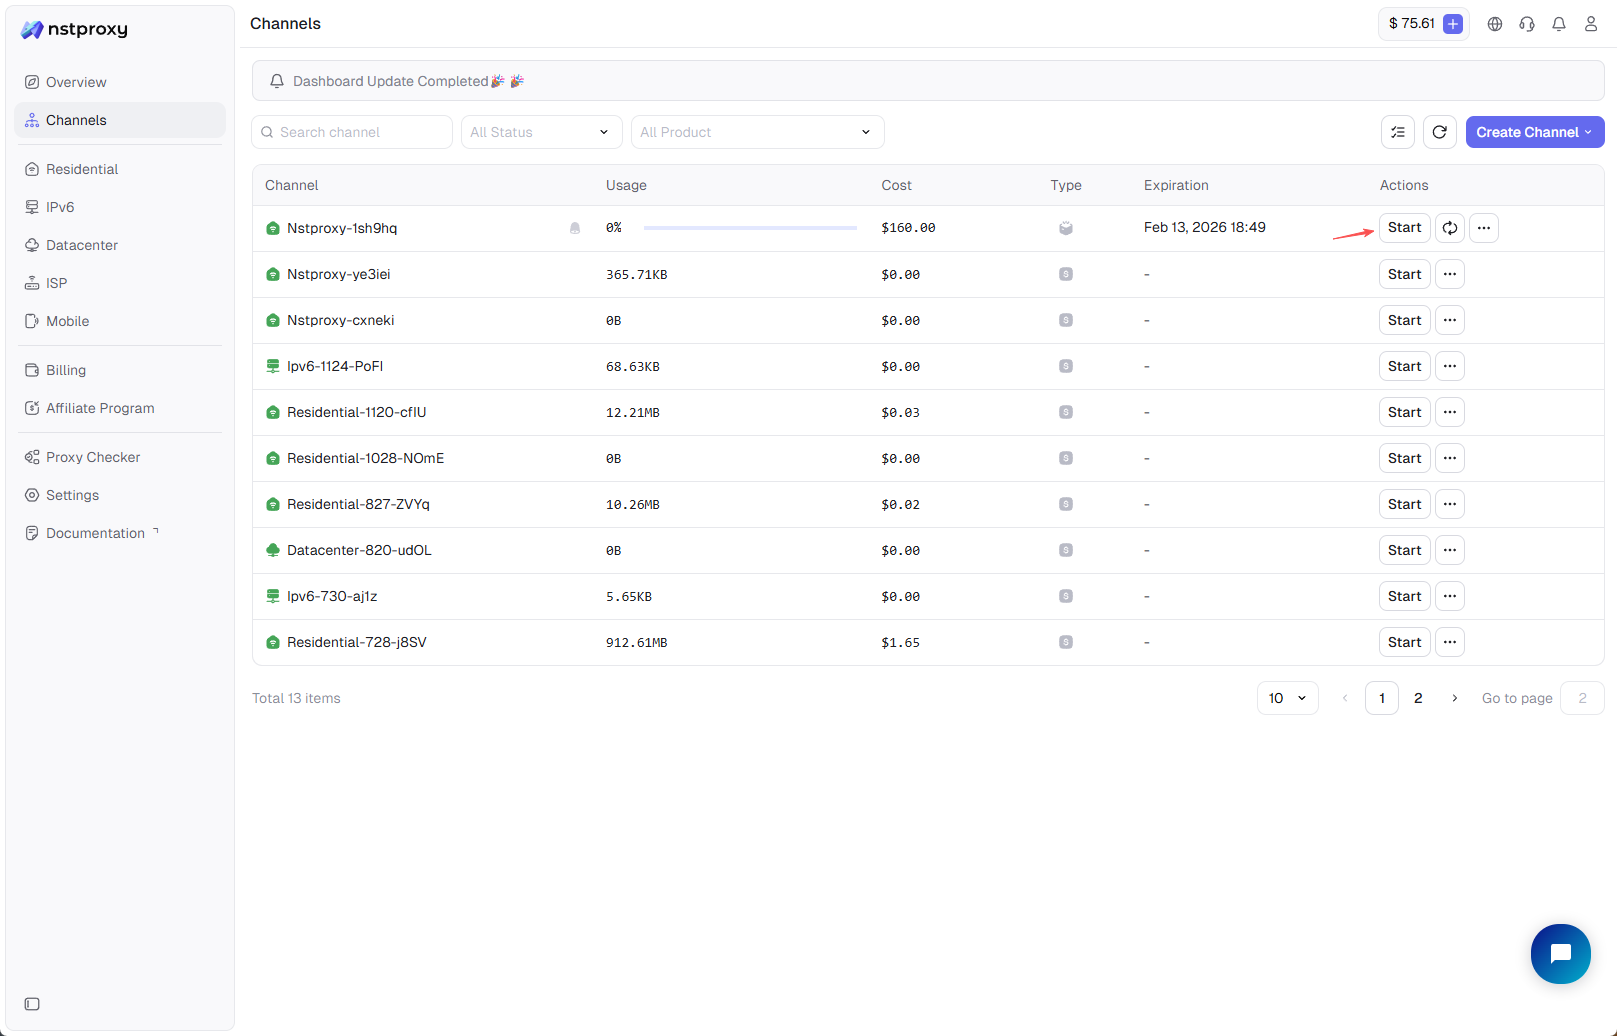1617x1036 pixels.
Task: Open the user account profile icon
Action: point(1591,24)
